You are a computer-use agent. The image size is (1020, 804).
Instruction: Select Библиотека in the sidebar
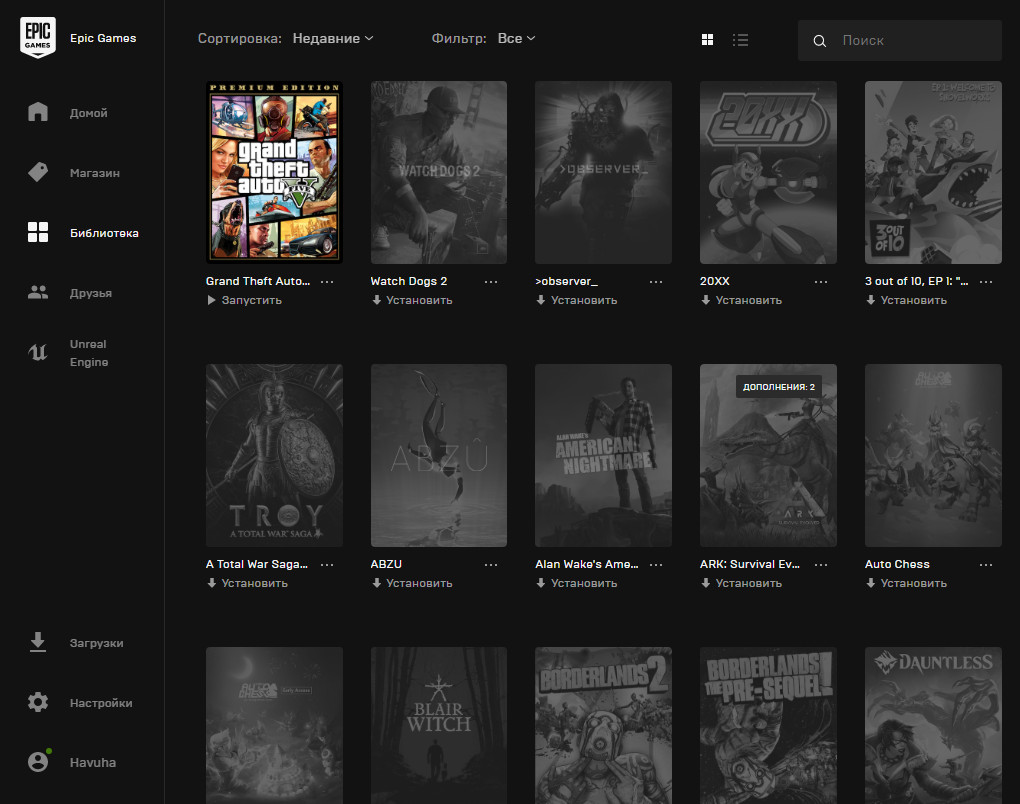pos(104,233)
